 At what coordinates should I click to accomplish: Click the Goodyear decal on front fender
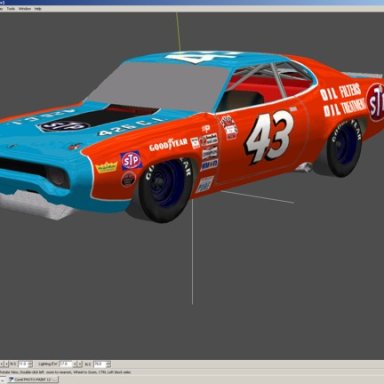click(168, 145)
